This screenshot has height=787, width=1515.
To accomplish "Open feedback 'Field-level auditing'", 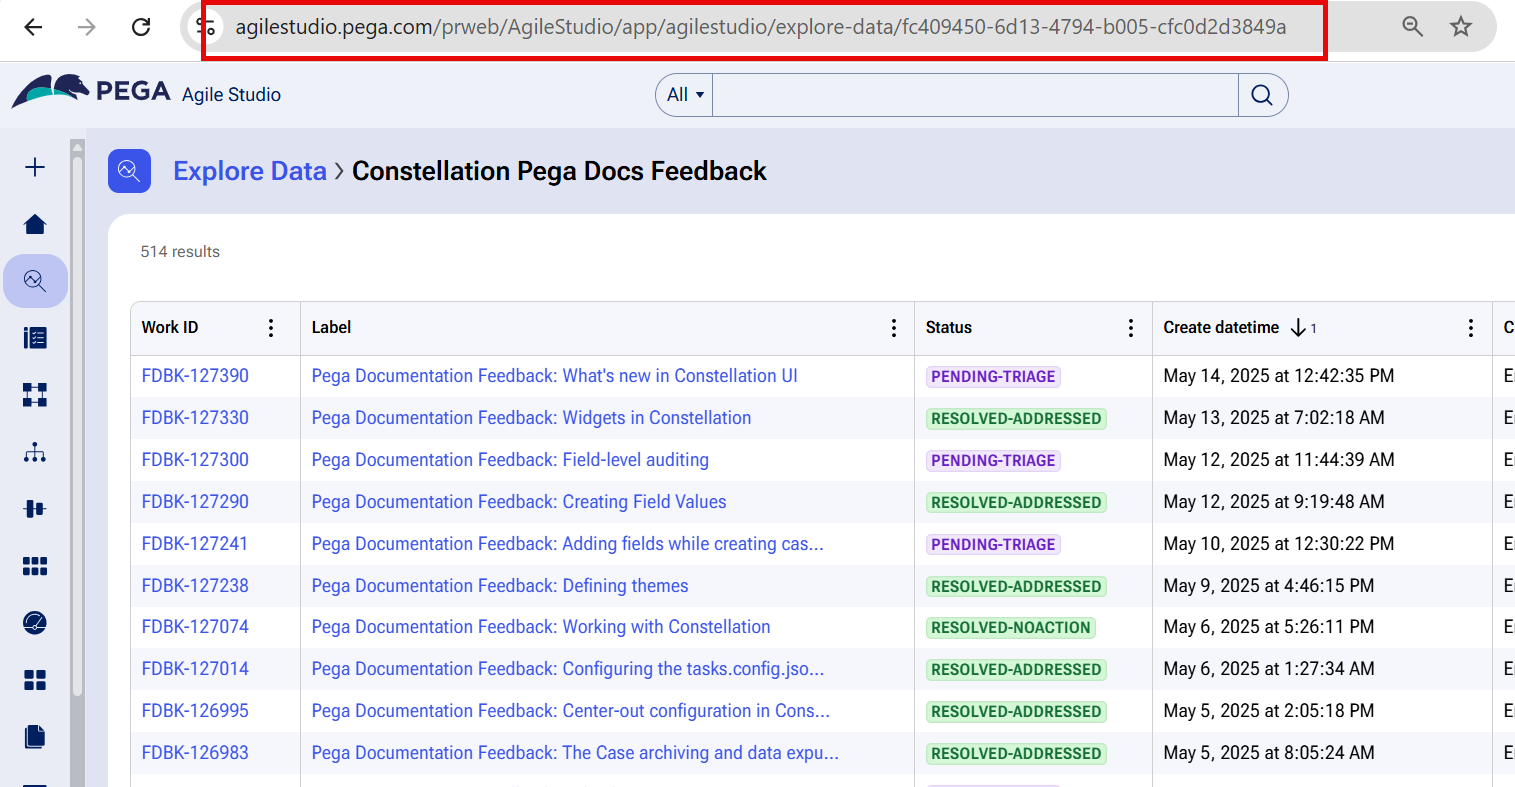I will pos(510,460).
